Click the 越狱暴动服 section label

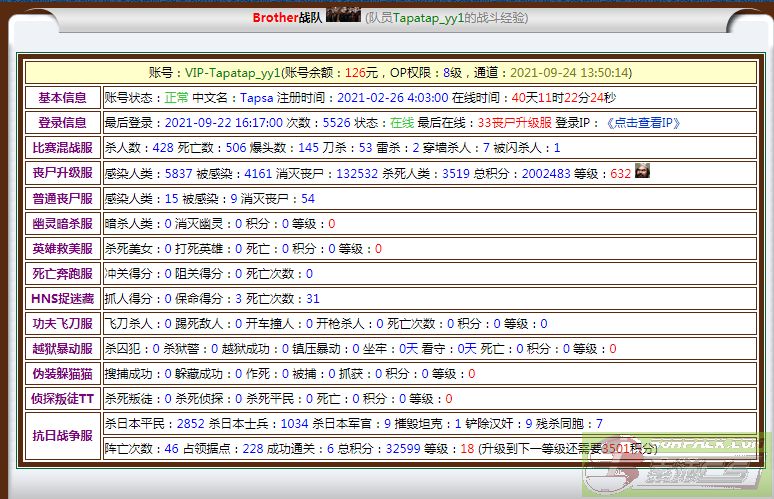(62, 349)
